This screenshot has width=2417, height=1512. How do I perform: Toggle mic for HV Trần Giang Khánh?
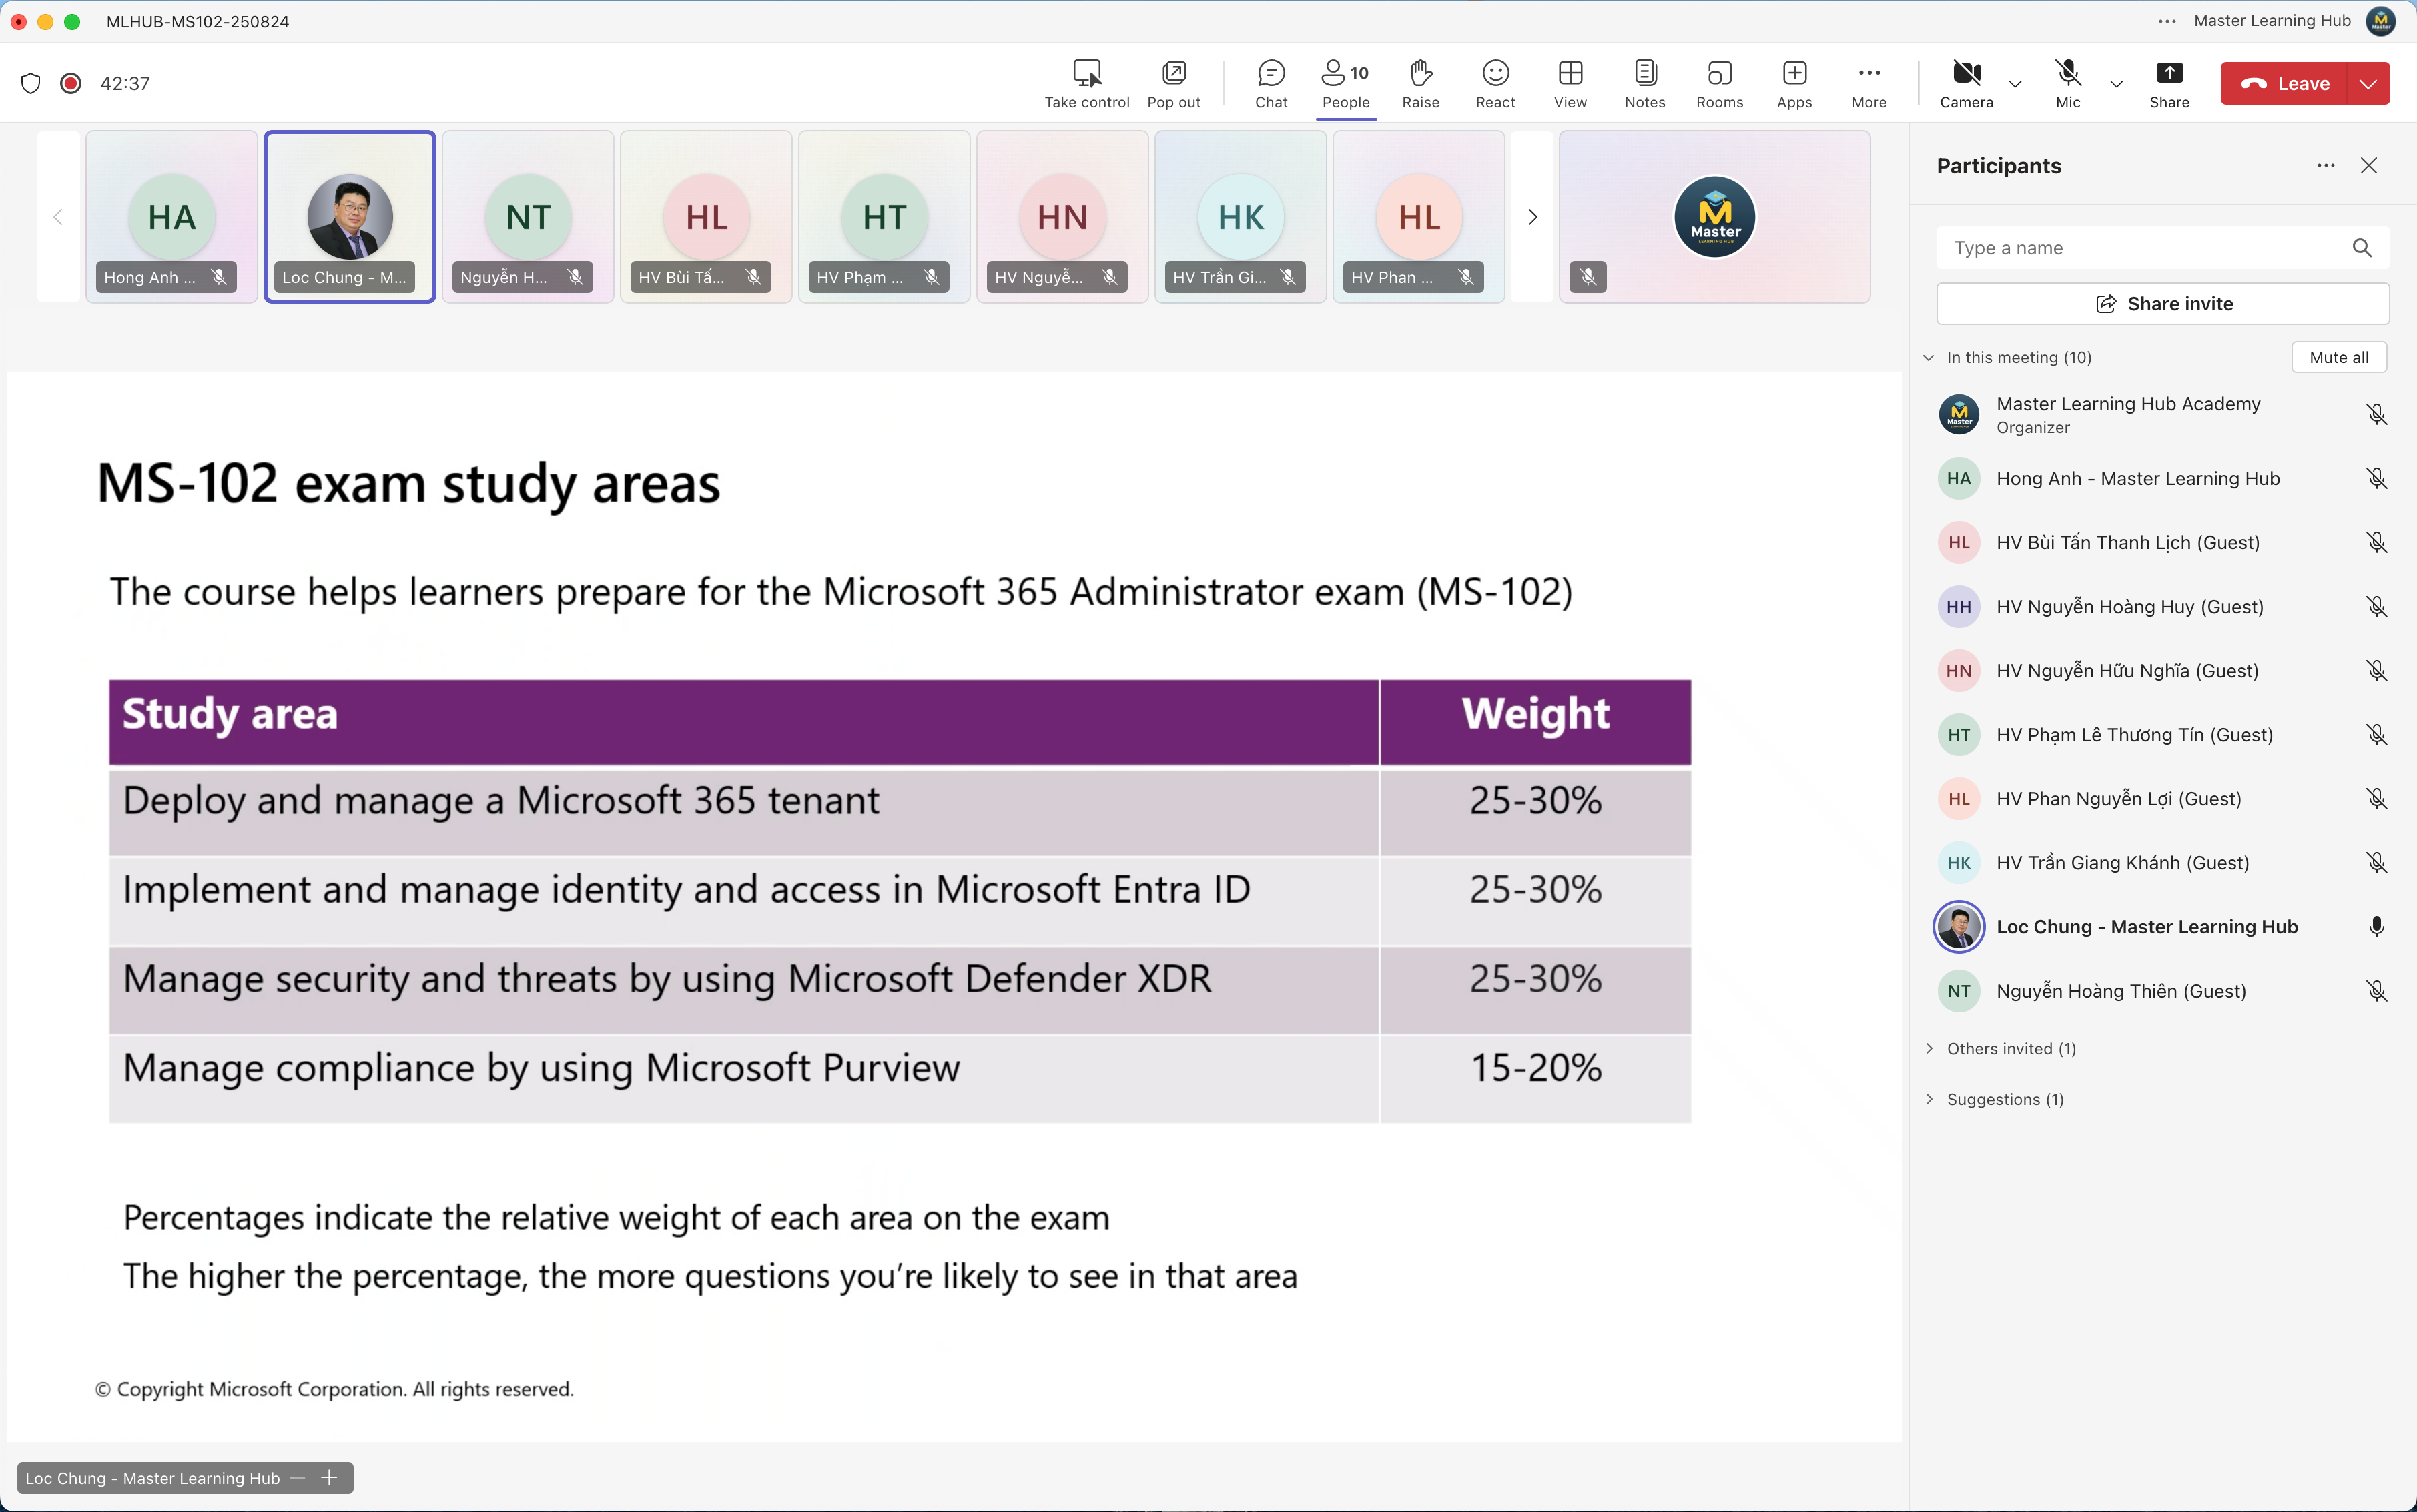2377,863
